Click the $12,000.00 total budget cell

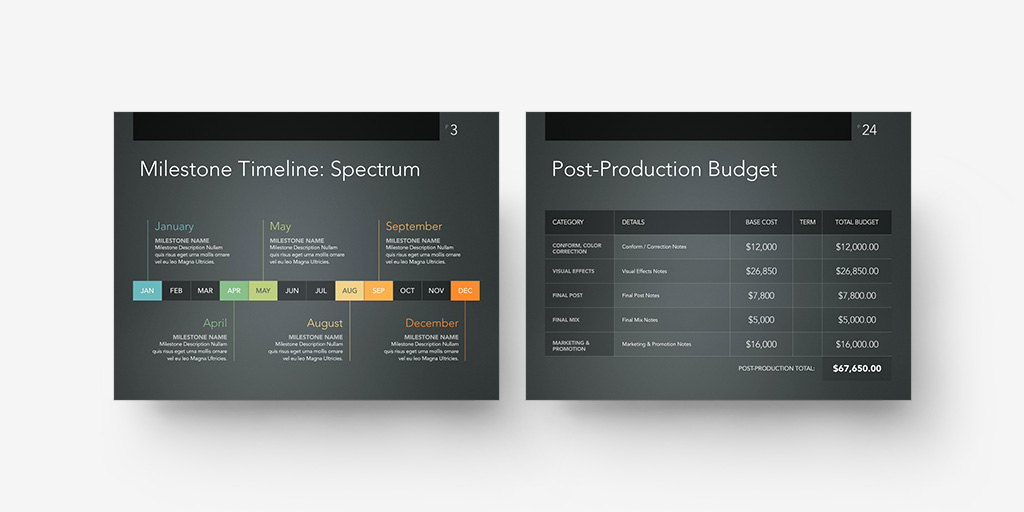857,247
